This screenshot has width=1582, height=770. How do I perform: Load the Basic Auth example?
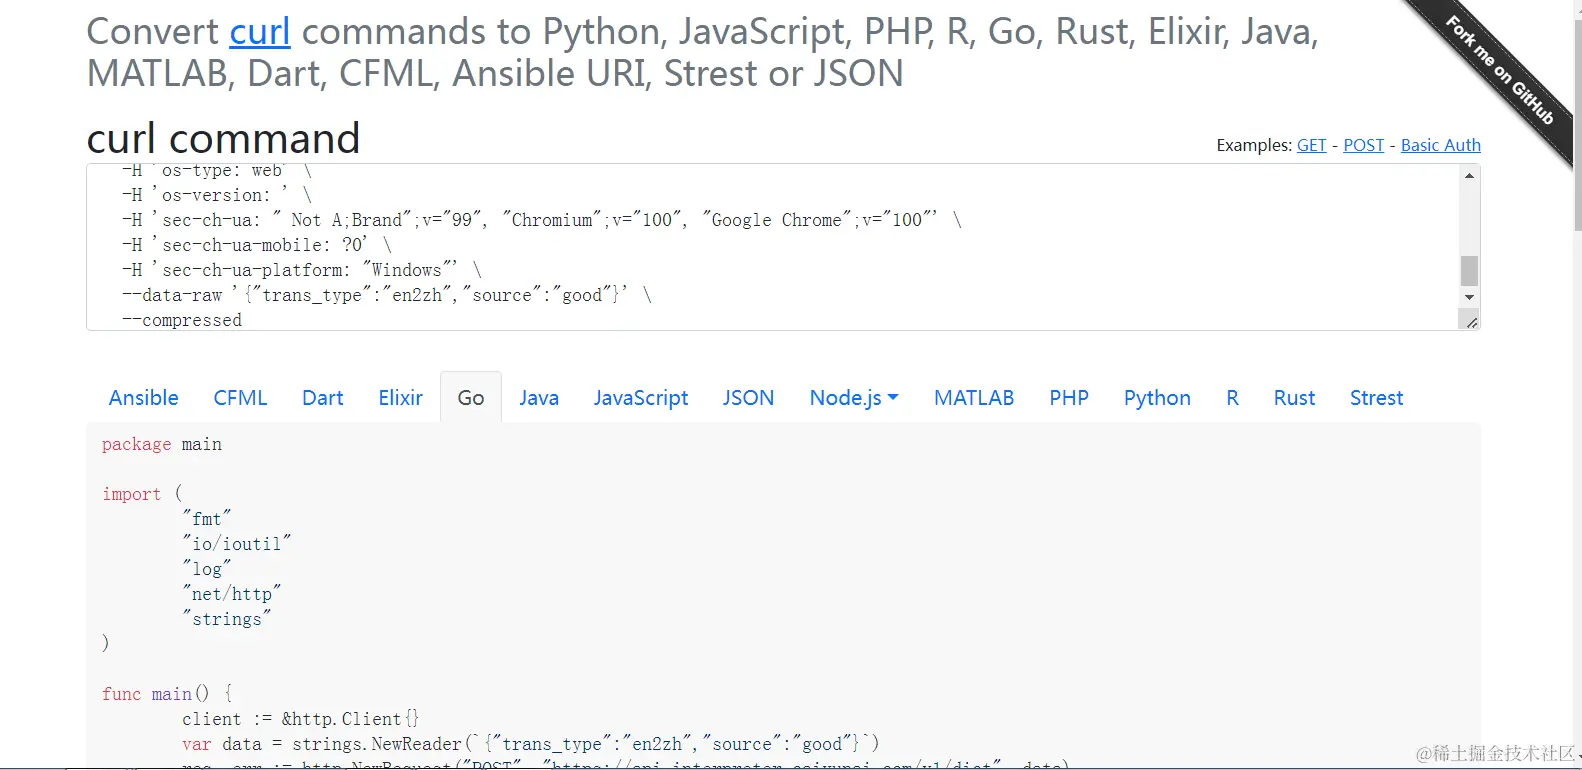1440,145
